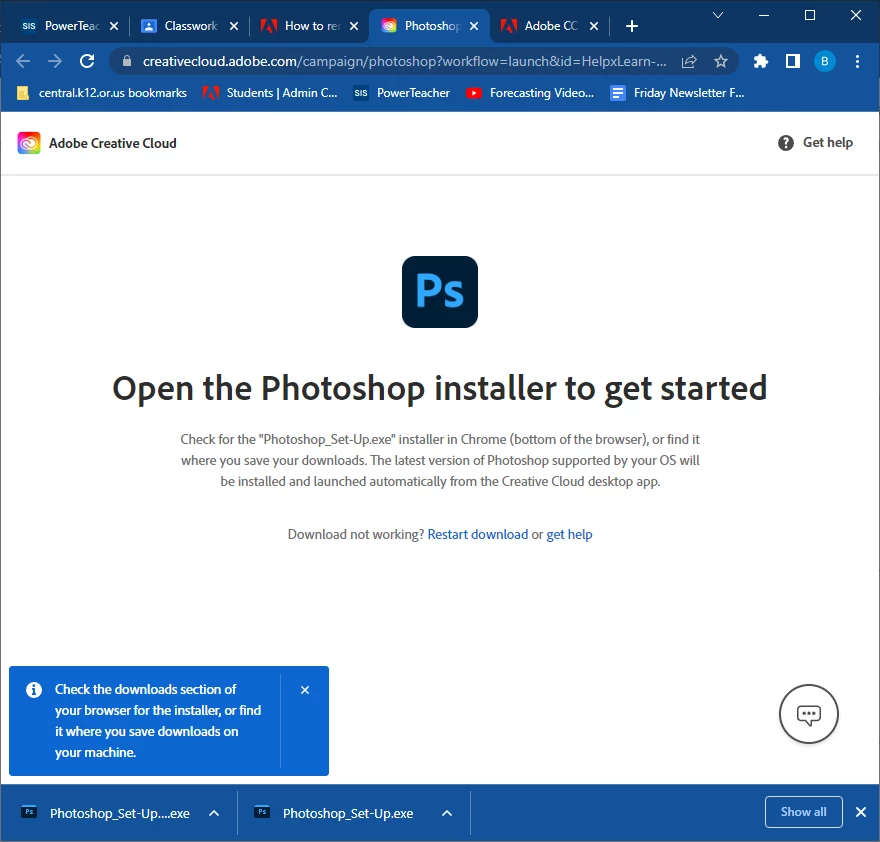Open the profile B avatar
Image resolution: width=880 pixels, height=842 pixels.
click(824, 61)
